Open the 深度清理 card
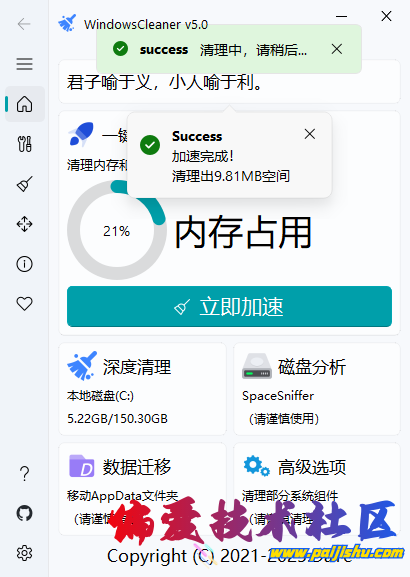 click(x=143, y=389)
